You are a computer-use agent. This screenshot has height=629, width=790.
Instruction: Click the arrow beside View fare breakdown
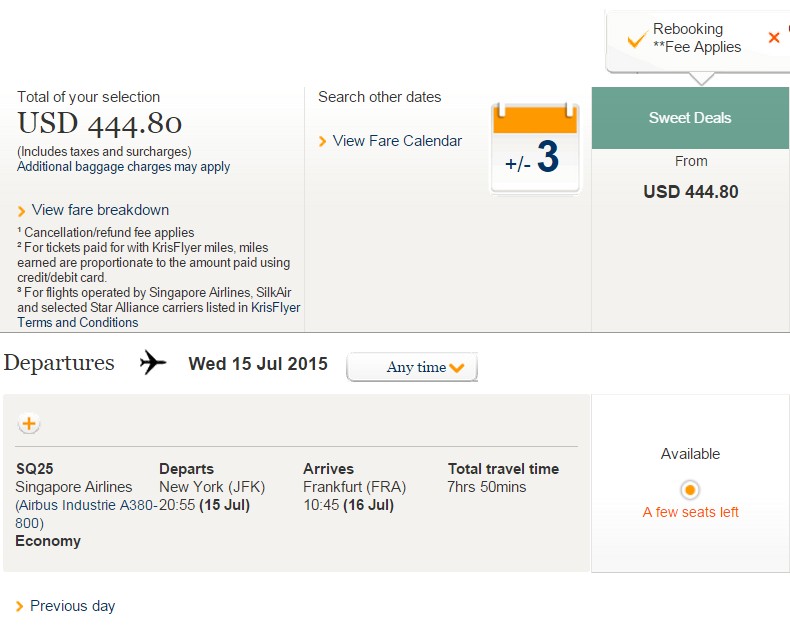21,211
